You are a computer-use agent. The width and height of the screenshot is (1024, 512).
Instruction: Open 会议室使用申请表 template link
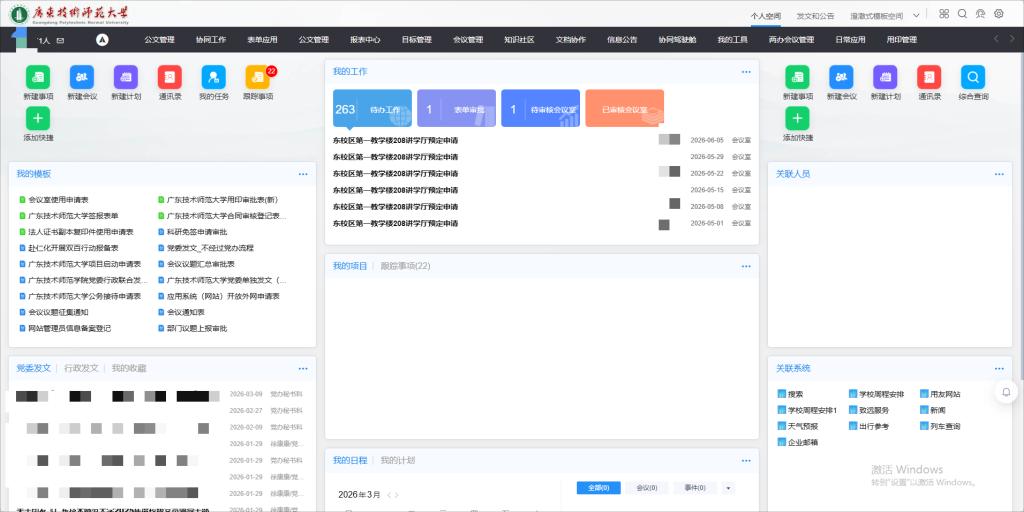point(58,199)
